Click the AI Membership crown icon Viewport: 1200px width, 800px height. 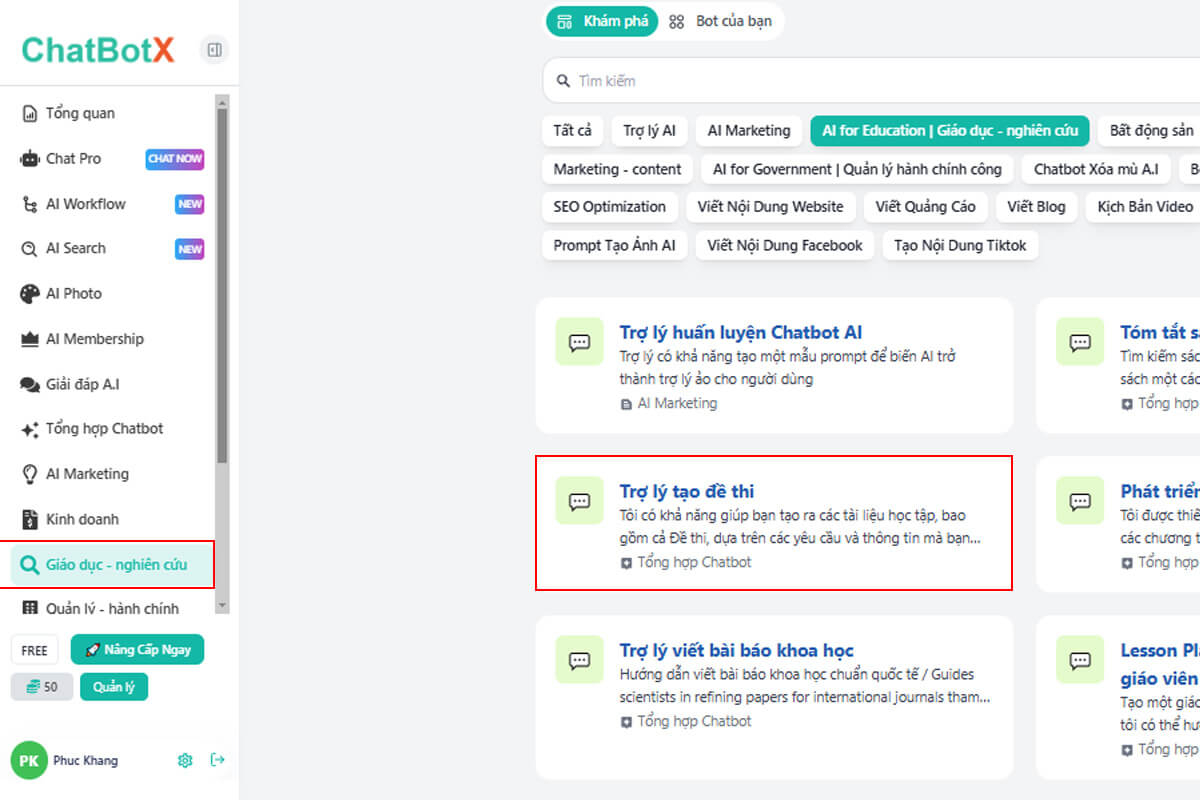coord(29,339)
